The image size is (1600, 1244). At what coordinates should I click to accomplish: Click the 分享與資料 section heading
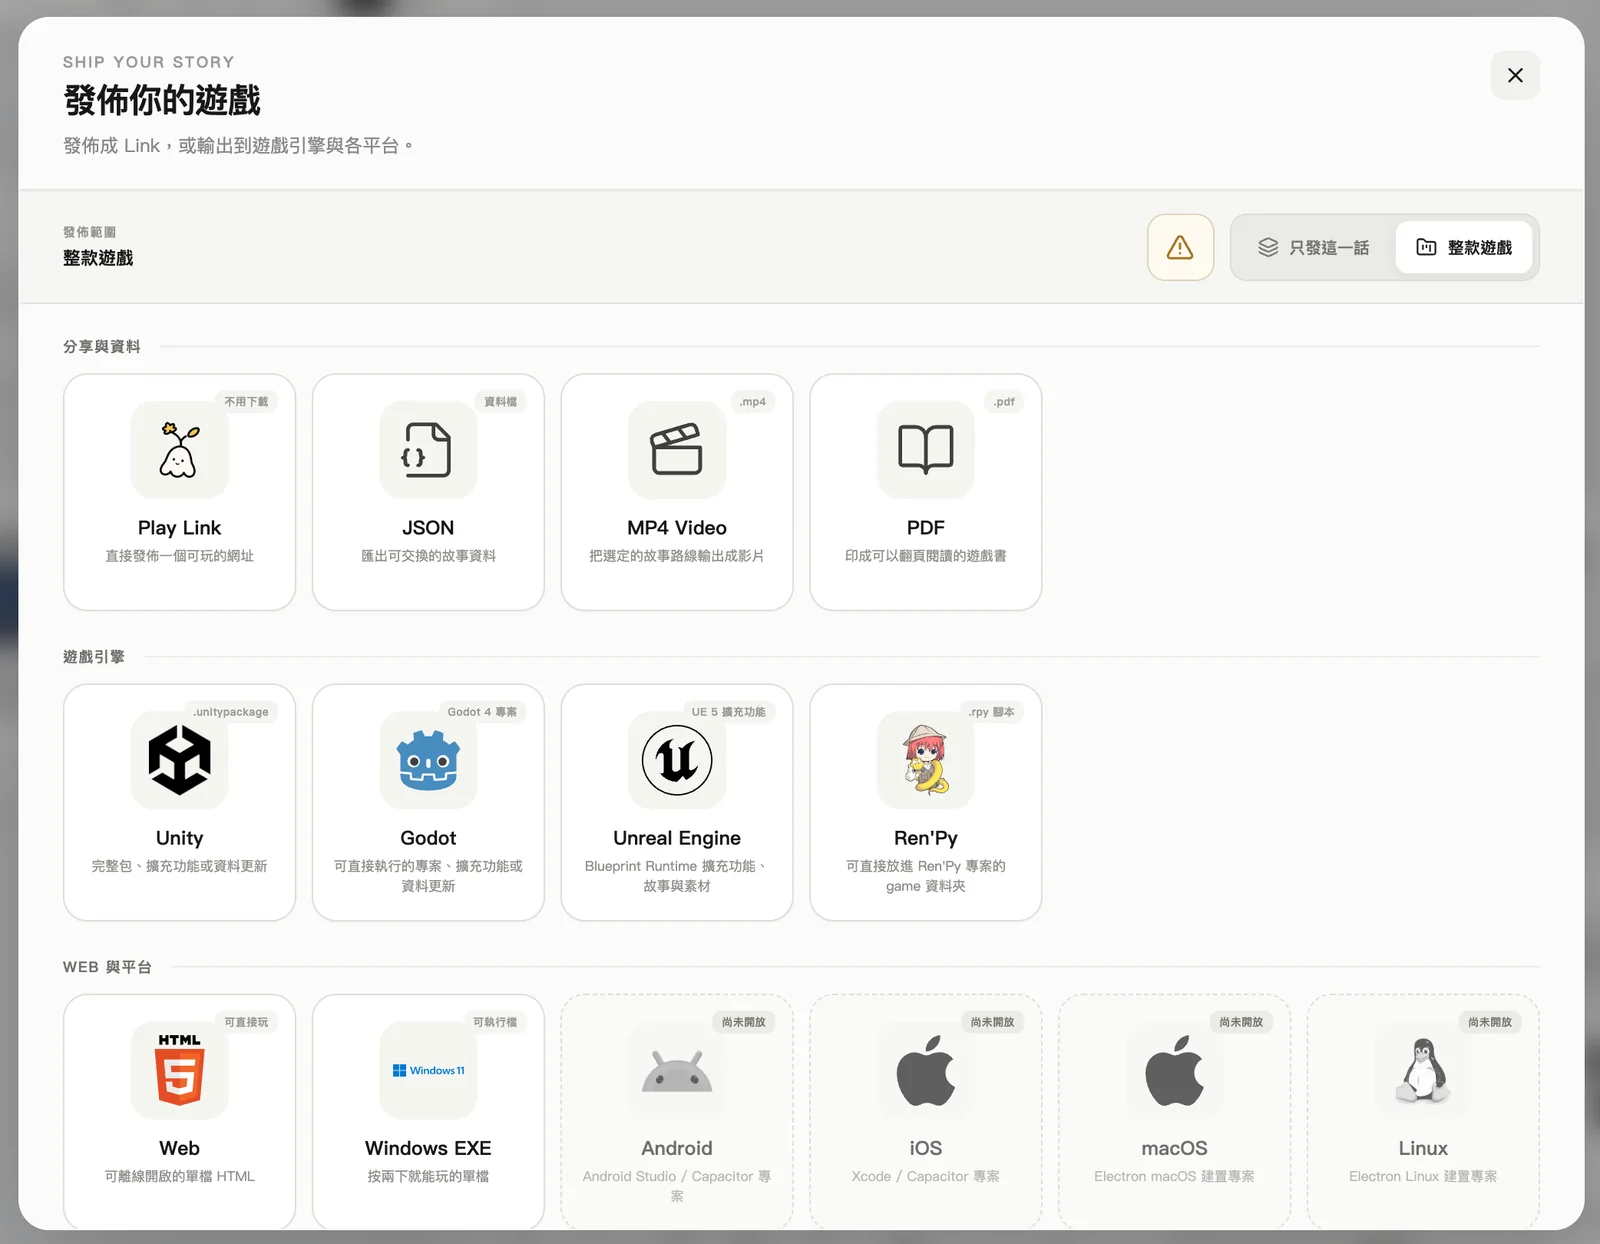[102, 347]
